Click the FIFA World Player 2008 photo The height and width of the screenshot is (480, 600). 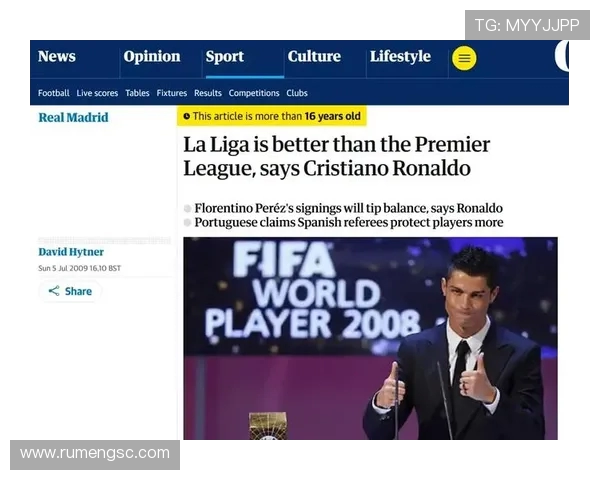coord(370,338)
